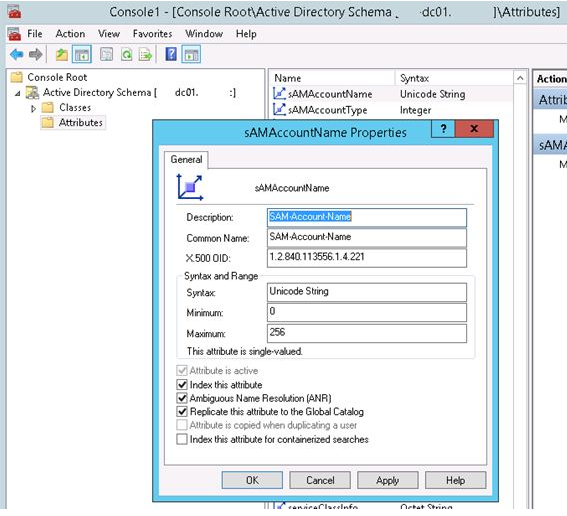Image resolution: width=567 pixels, height=516 pixels.
Task: Click the Properties toolbar icon
Action: (x=106, y=55)
